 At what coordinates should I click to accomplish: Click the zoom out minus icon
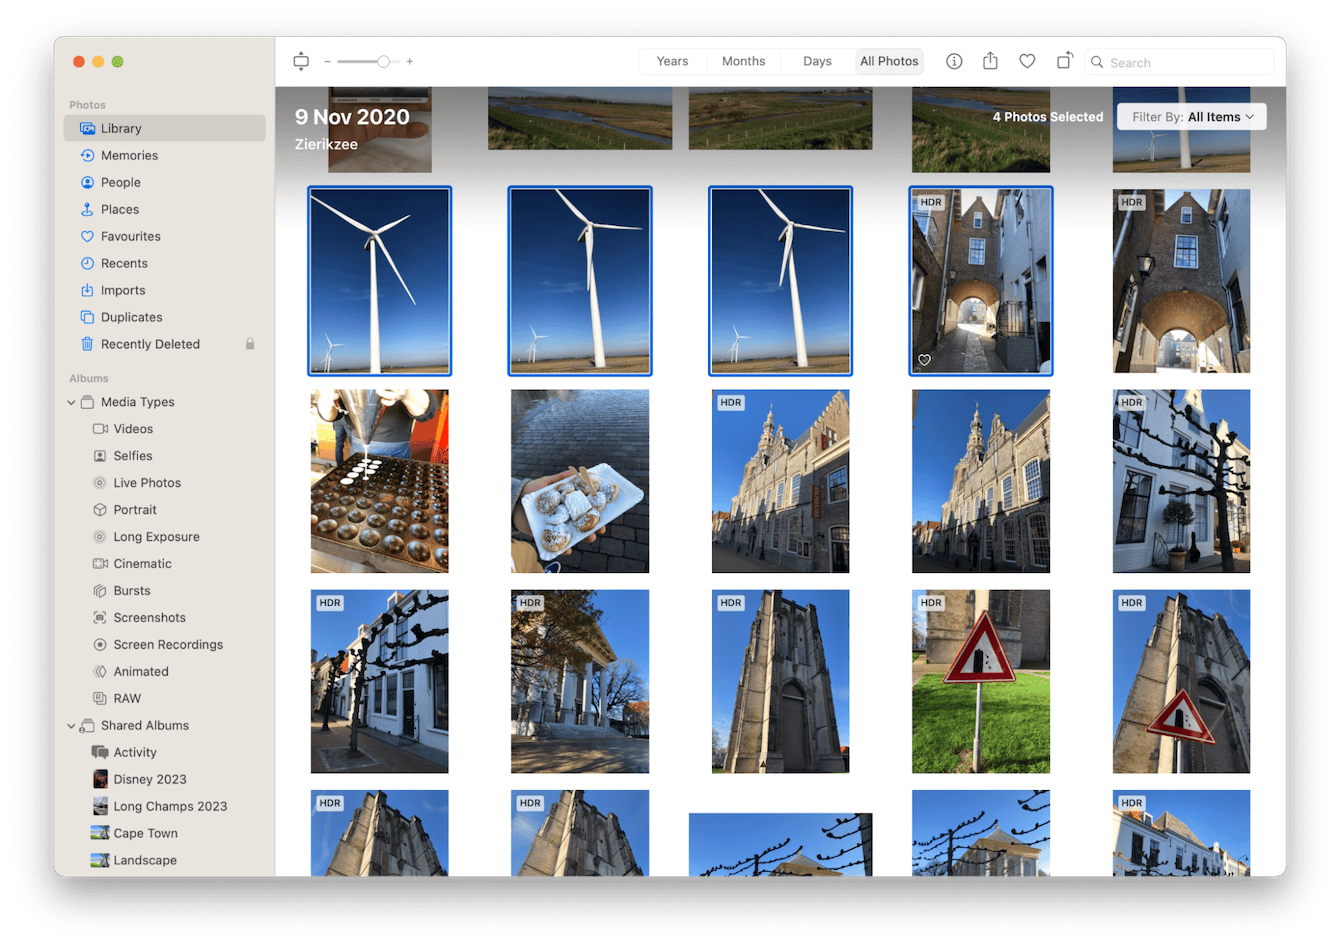pos(327,62)
